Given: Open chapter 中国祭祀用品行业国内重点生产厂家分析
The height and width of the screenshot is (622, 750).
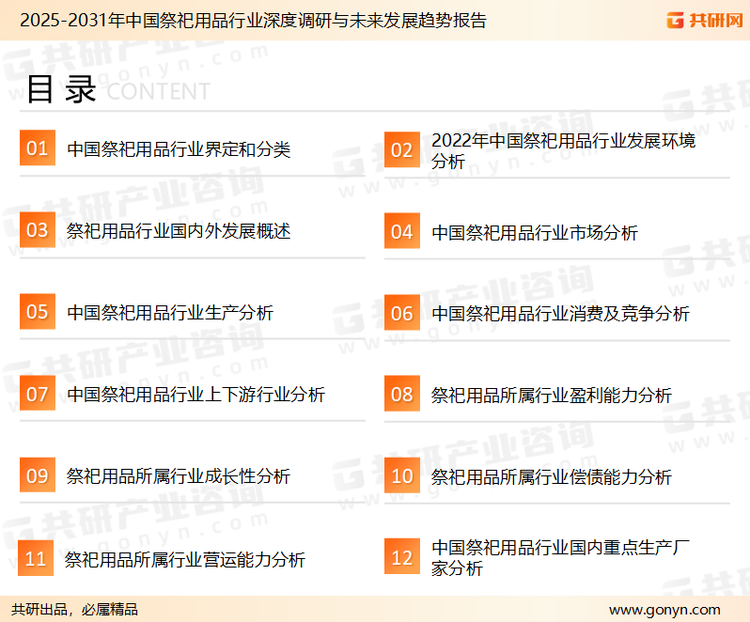Looking at the screenshot, I should 560,557.
